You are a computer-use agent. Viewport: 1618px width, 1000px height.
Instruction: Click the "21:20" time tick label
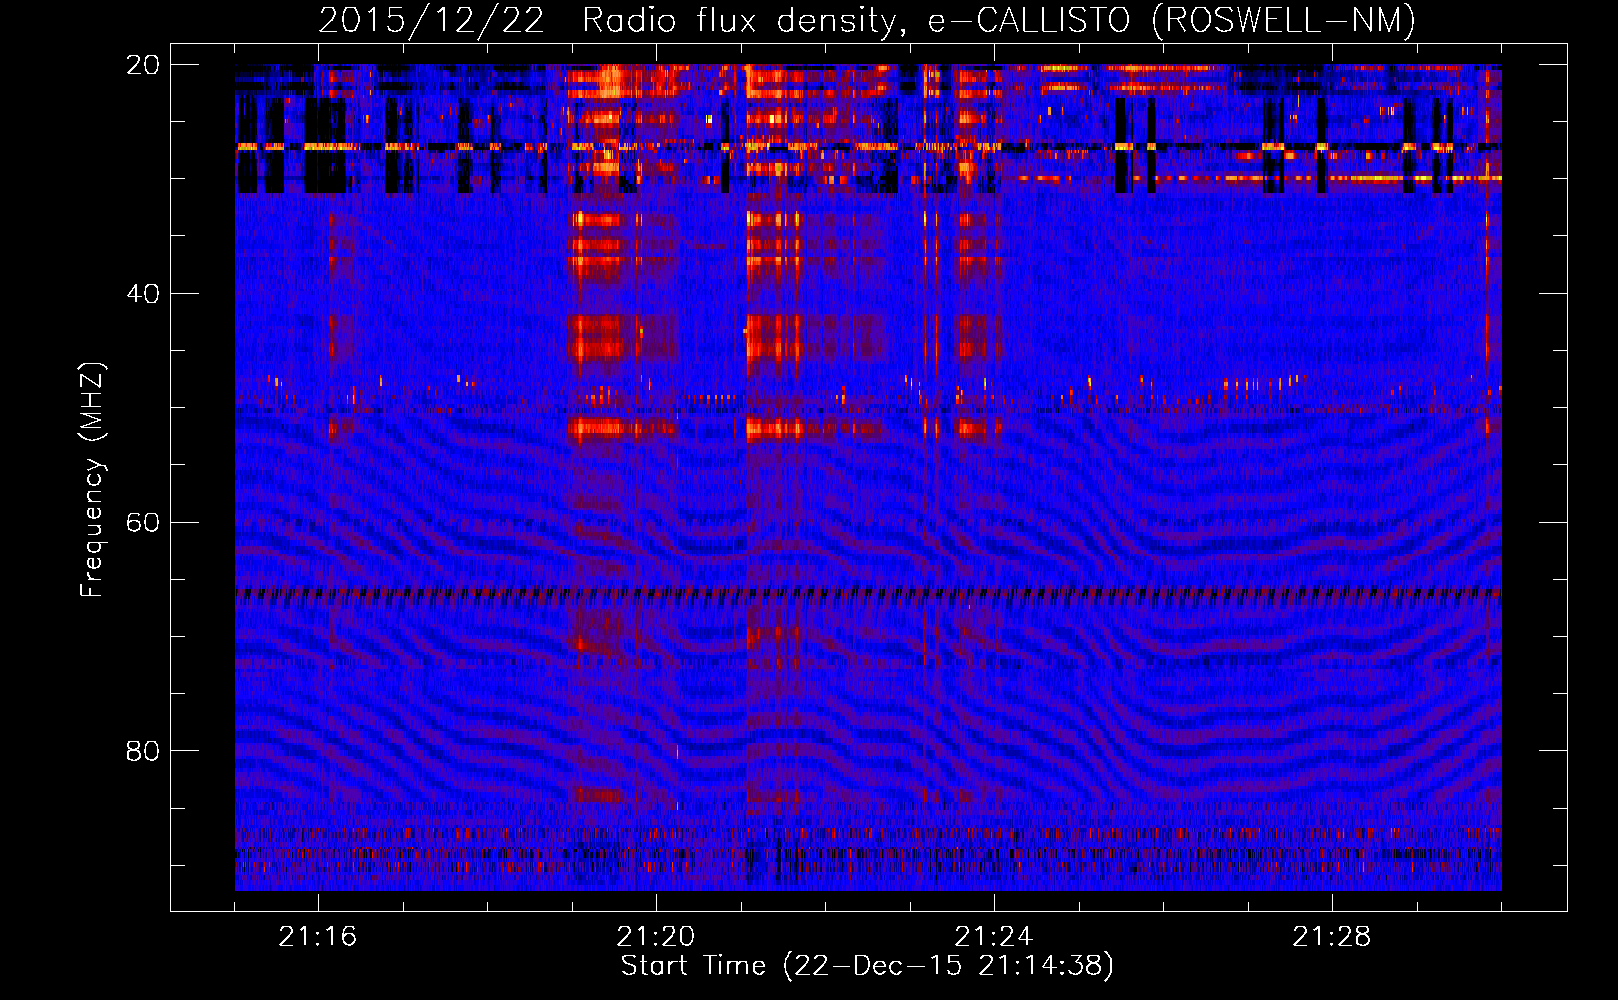coord(656,937)
